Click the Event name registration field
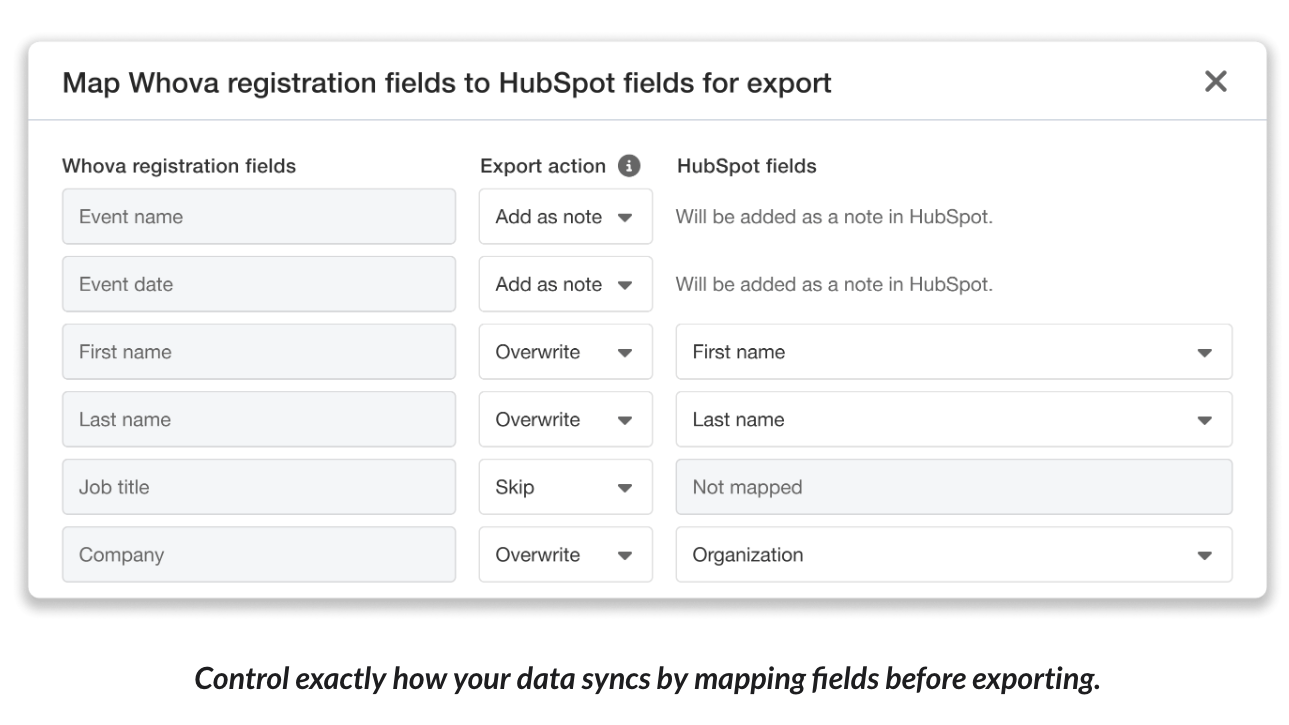 pyautogui.click(x=259, y=217)
